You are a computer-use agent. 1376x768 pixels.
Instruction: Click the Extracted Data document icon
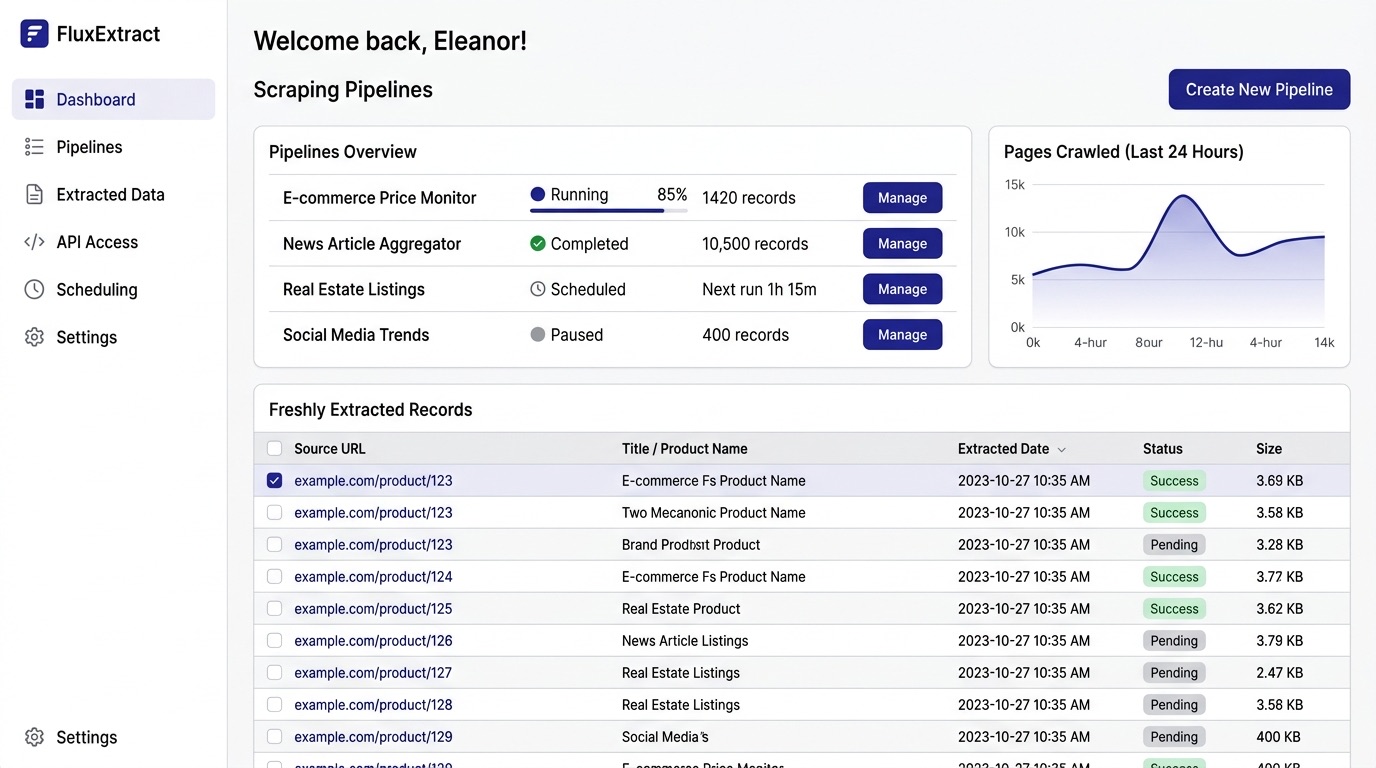[34, 195]
